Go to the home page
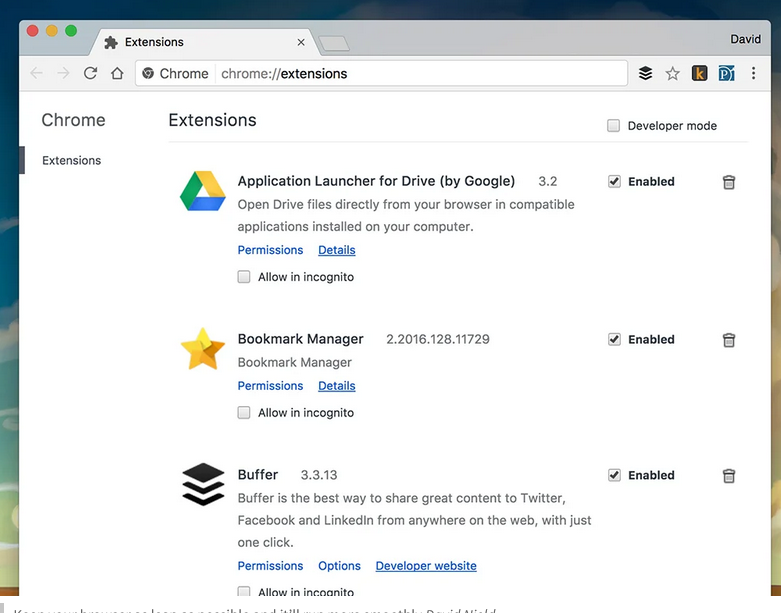Viewport: 781px width, 613px height. point(117,74)
